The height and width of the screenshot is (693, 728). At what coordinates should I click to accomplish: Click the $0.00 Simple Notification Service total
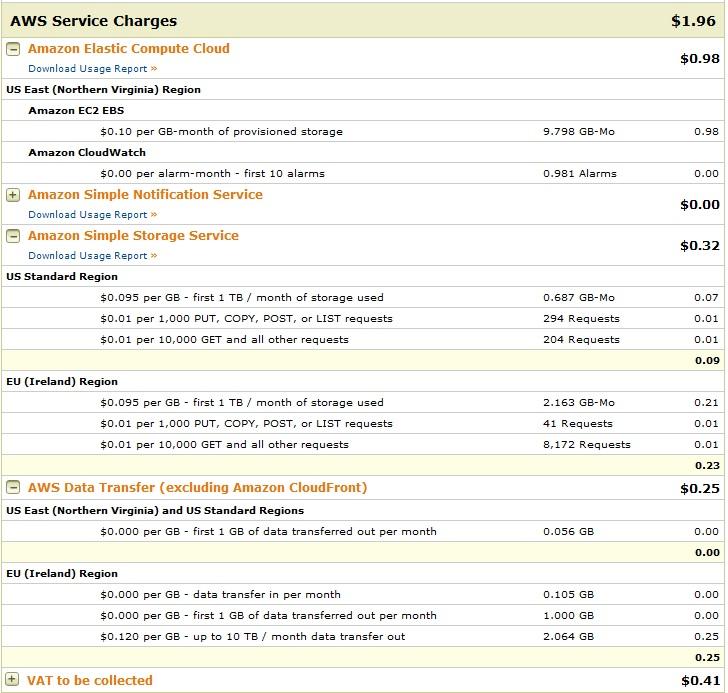click(700, 205)
